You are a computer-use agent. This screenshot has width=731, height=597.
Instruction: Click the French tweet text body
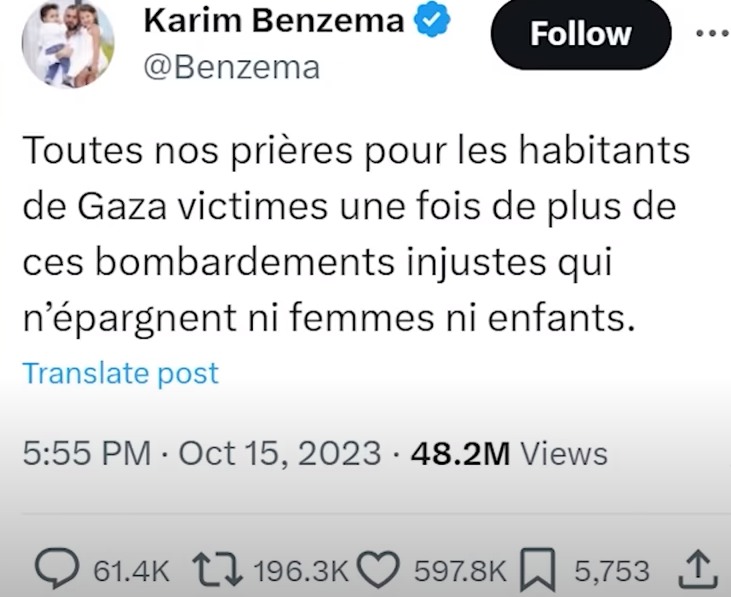[x=357, y=234]
